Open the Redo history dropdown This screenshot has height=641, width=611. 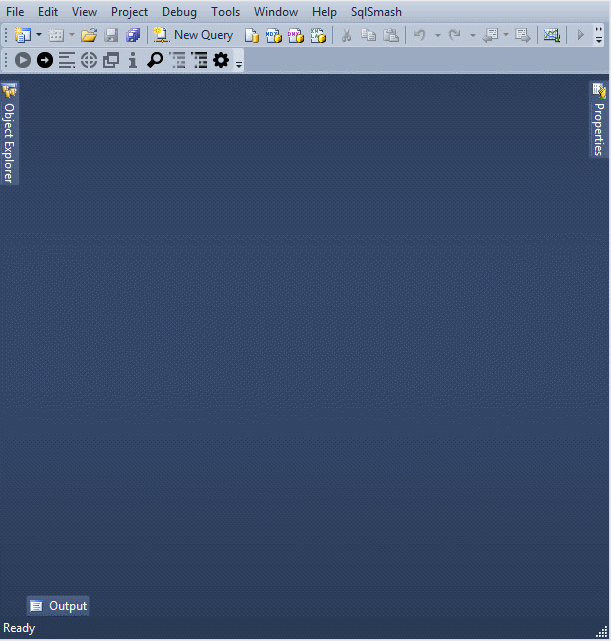473,36
